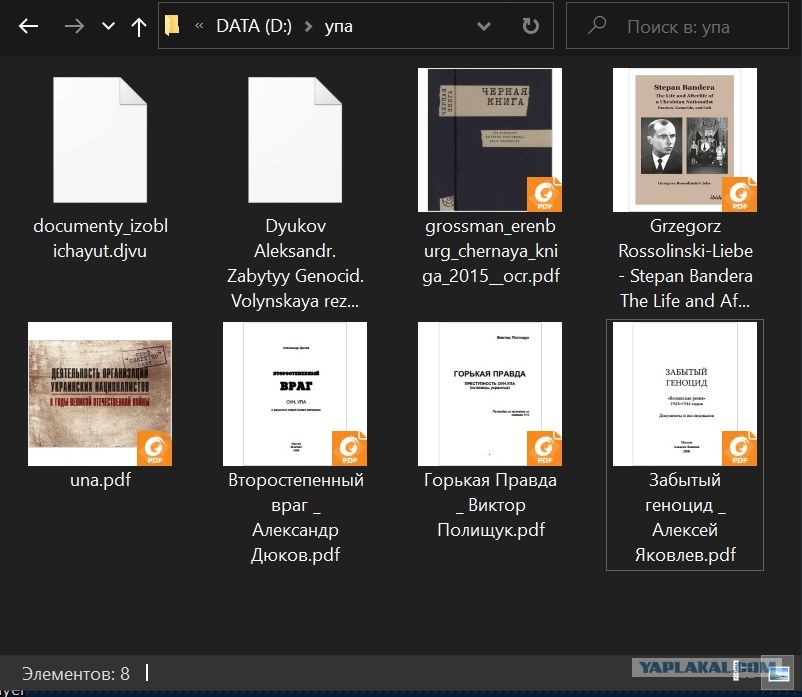Select the Dyukov Aleksandr Zabytyy Genocid file
Image resolution: width=802 pixels, height=697 pixels.
point(295,140)
